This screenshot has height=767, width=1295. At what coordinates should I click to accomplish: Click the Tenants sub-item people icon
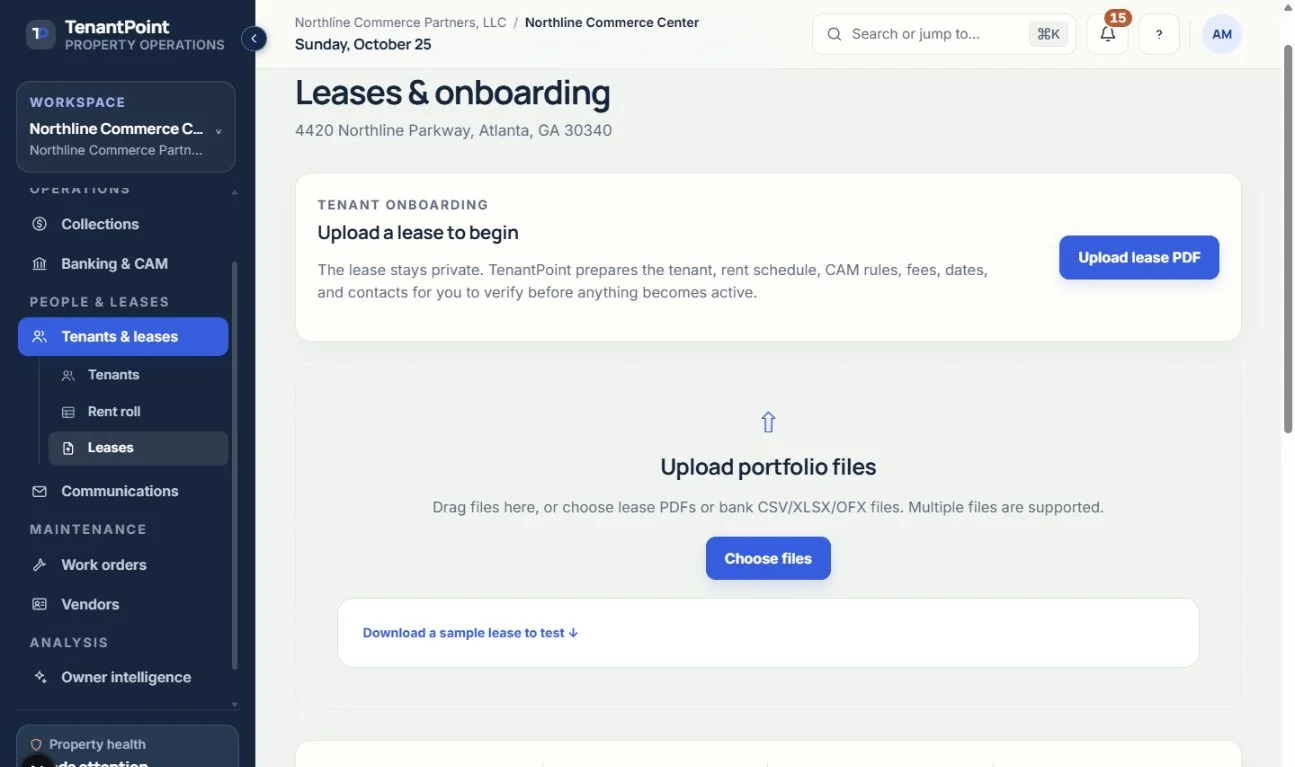[68, 376]
